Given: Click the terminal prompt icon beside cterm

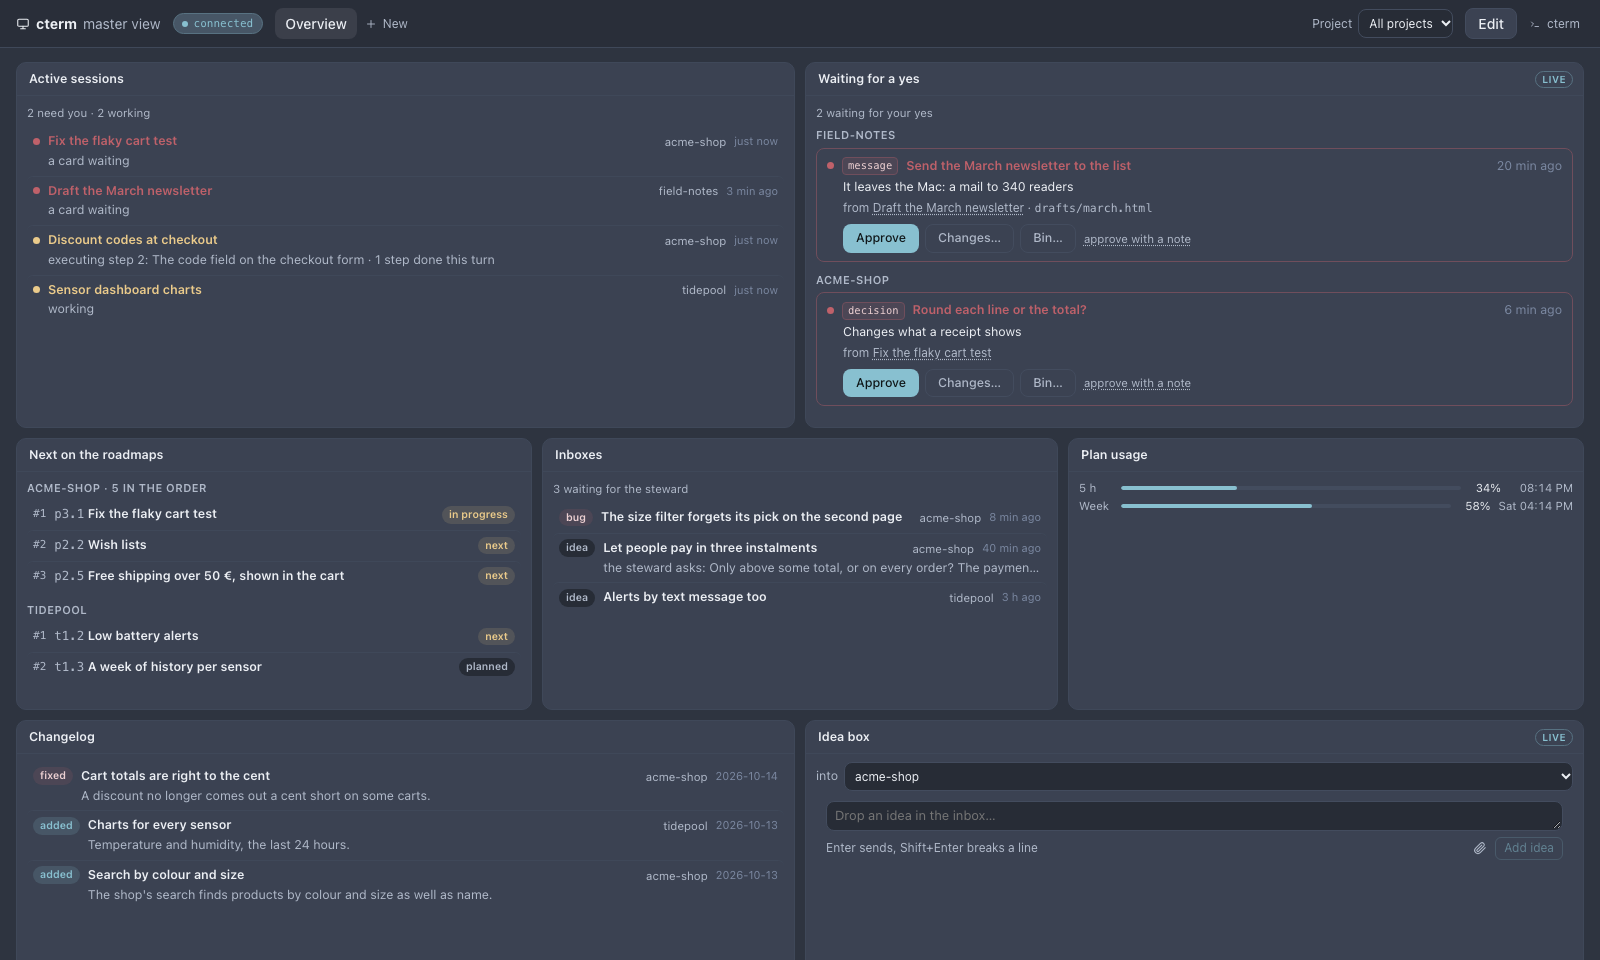Looking at the screenshot, I should [x=1535, y=24].
